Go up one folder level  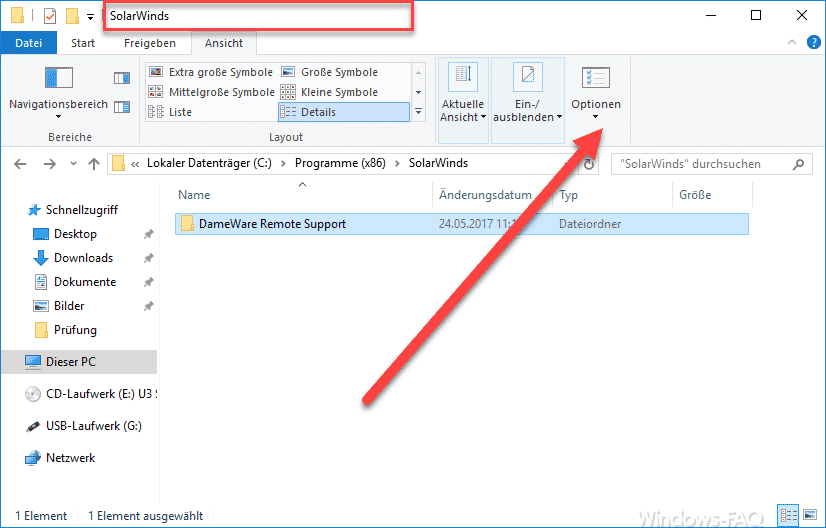click(94, 164)
